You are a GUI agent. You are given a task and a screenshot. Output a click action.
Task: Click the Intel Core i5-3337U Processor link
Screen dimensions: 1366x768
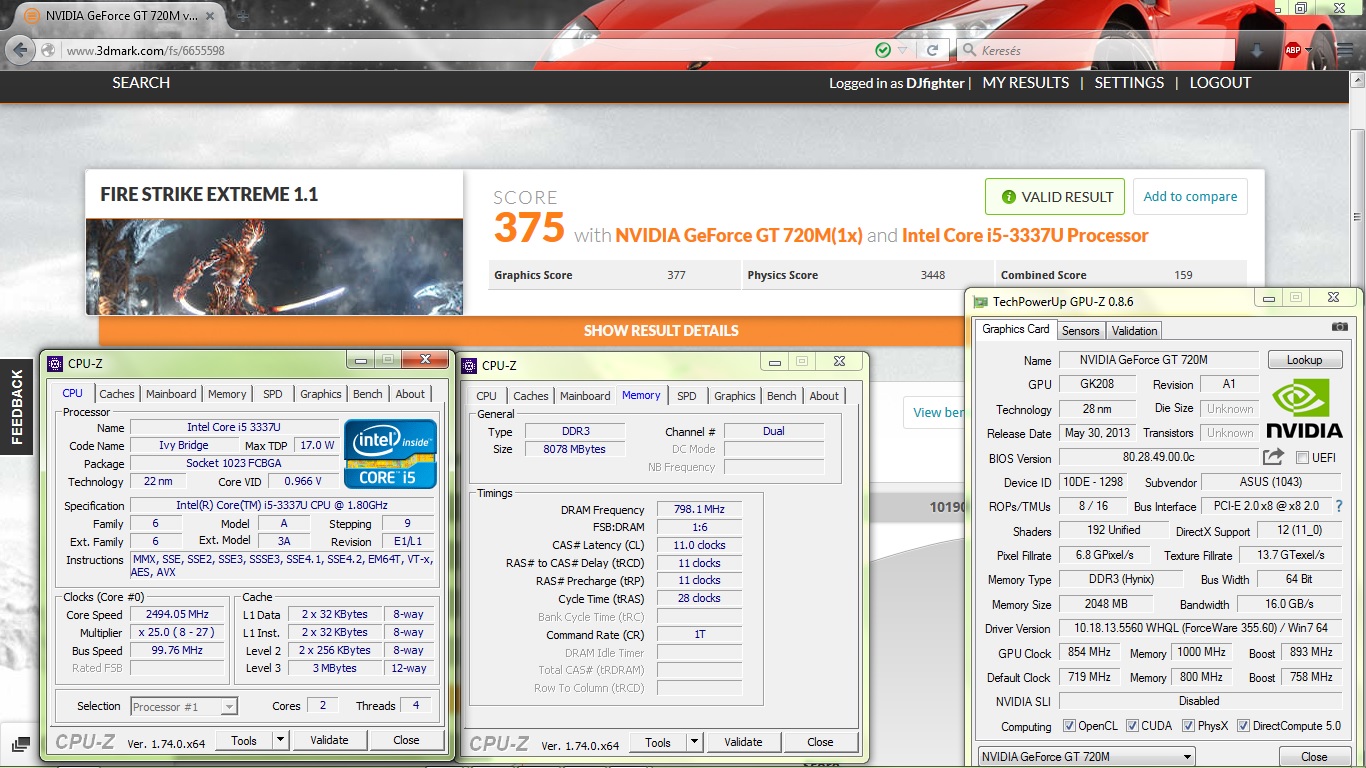tap(1025, 236)
